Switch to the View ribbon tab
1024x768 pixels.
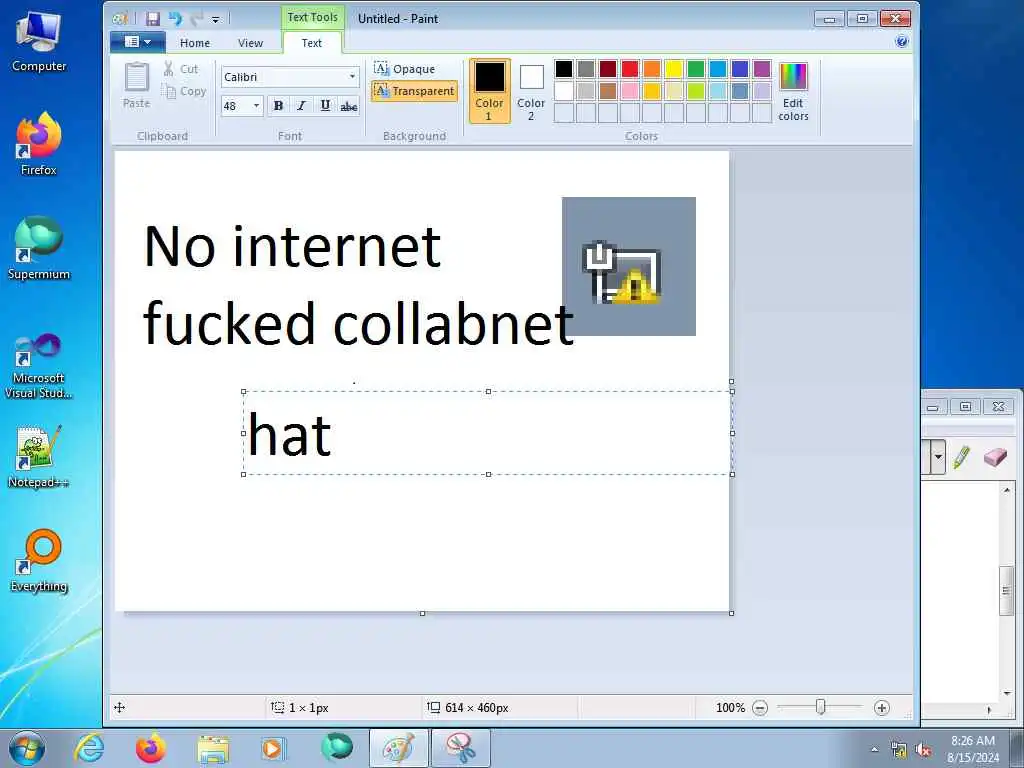[250, 43]
